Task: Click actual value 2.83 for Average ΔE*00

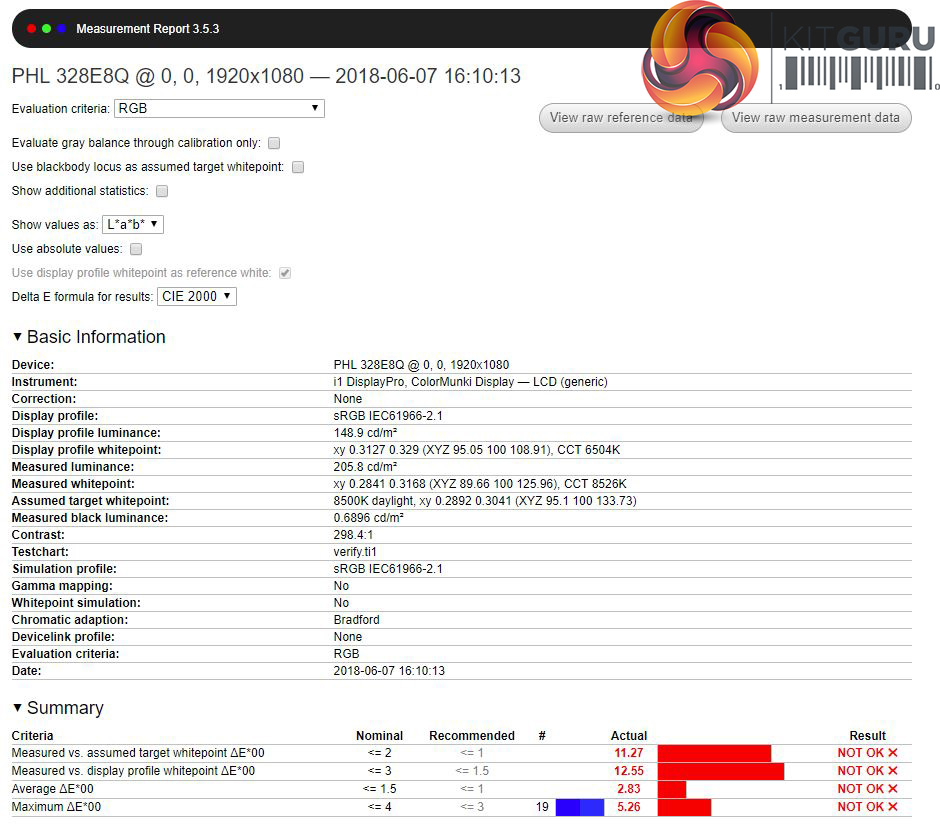Action: pos(629,789)
